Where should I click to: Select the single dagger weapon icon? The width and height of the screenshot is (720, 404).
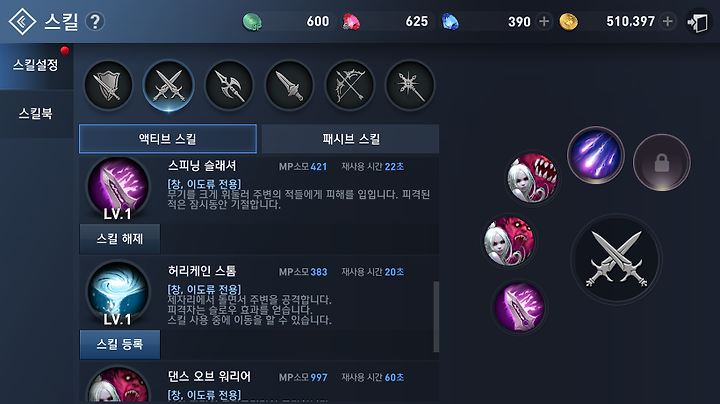coord(289,85)
